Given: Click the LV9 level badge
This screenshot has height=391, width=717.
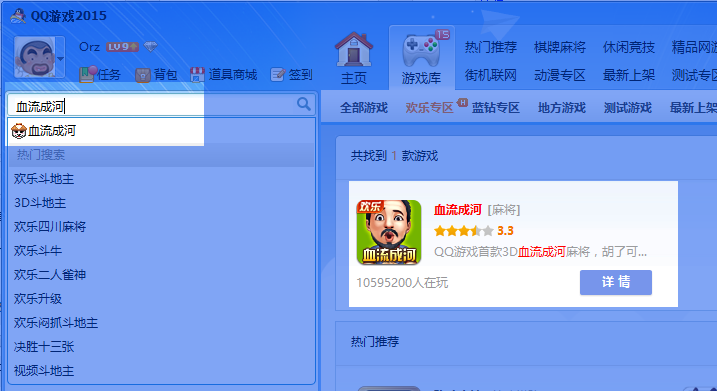Looking at the screenshot, I should [122, 47].
